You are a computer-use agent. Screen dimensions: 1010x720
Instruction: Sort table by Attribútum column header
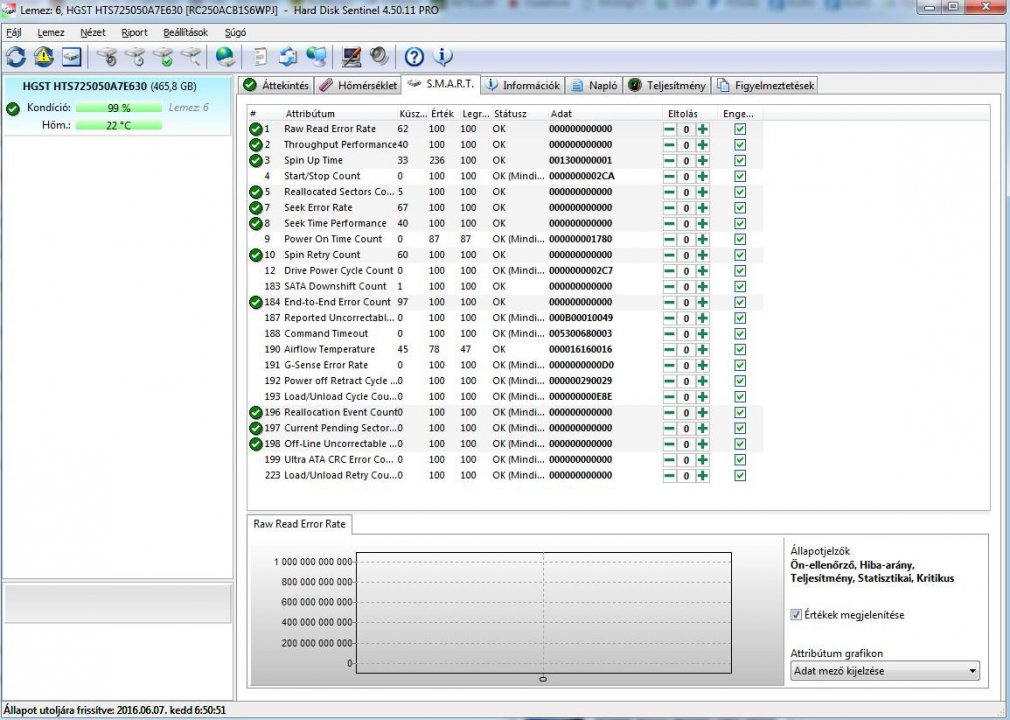pyautogui.click(x=310, y=114)
